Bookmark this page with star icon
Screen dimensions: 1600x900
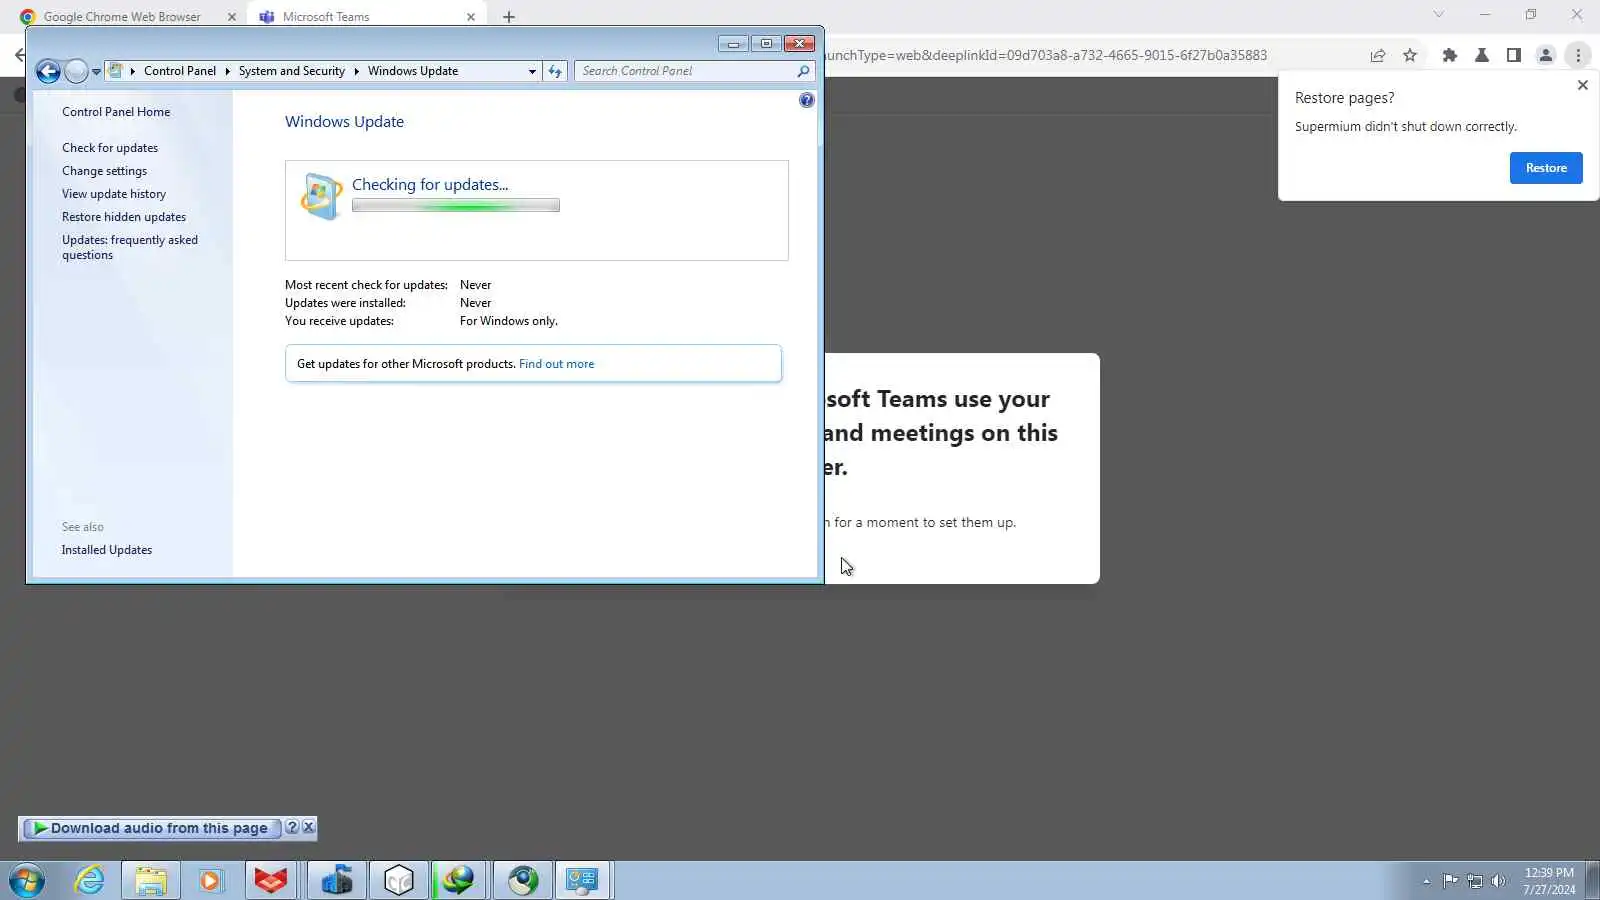click(x=1410, y=56)
